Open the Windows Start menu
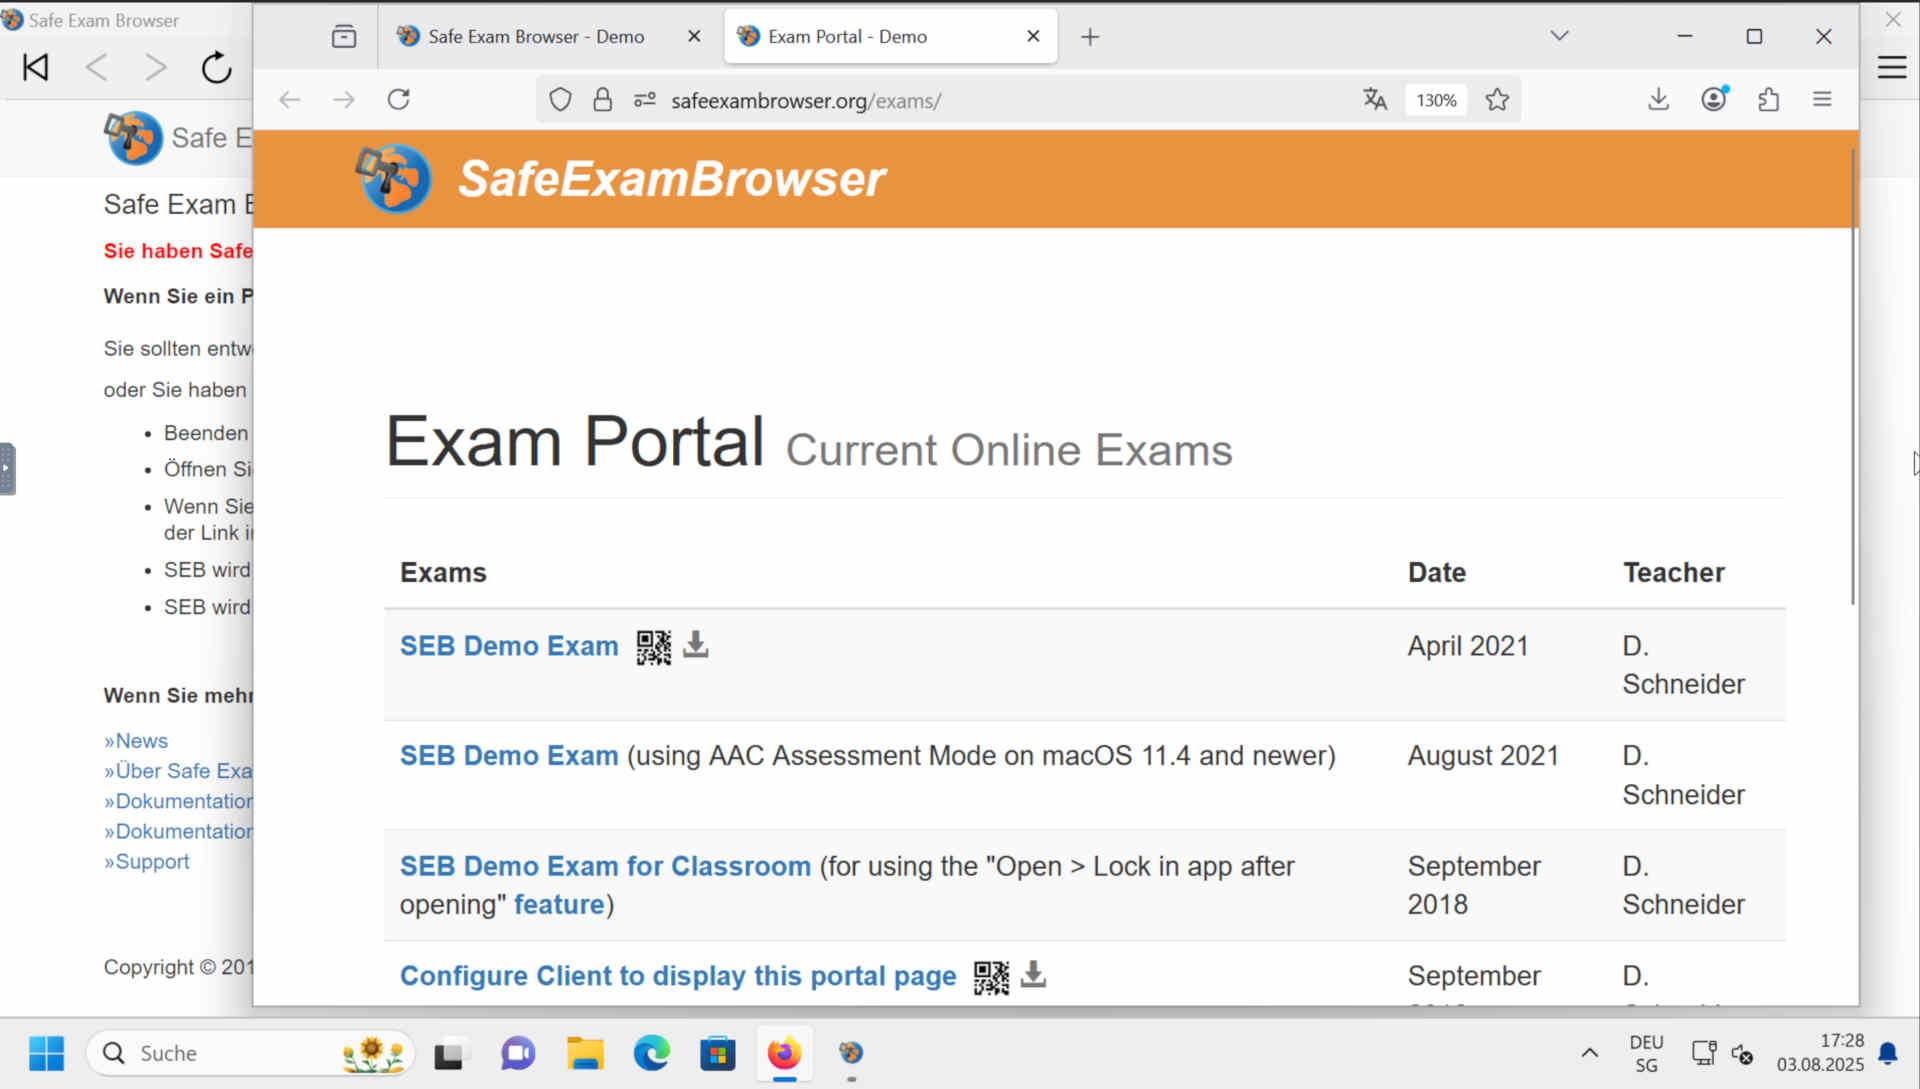Viewport: 1920px width, 1089px height. (46, 1054)
